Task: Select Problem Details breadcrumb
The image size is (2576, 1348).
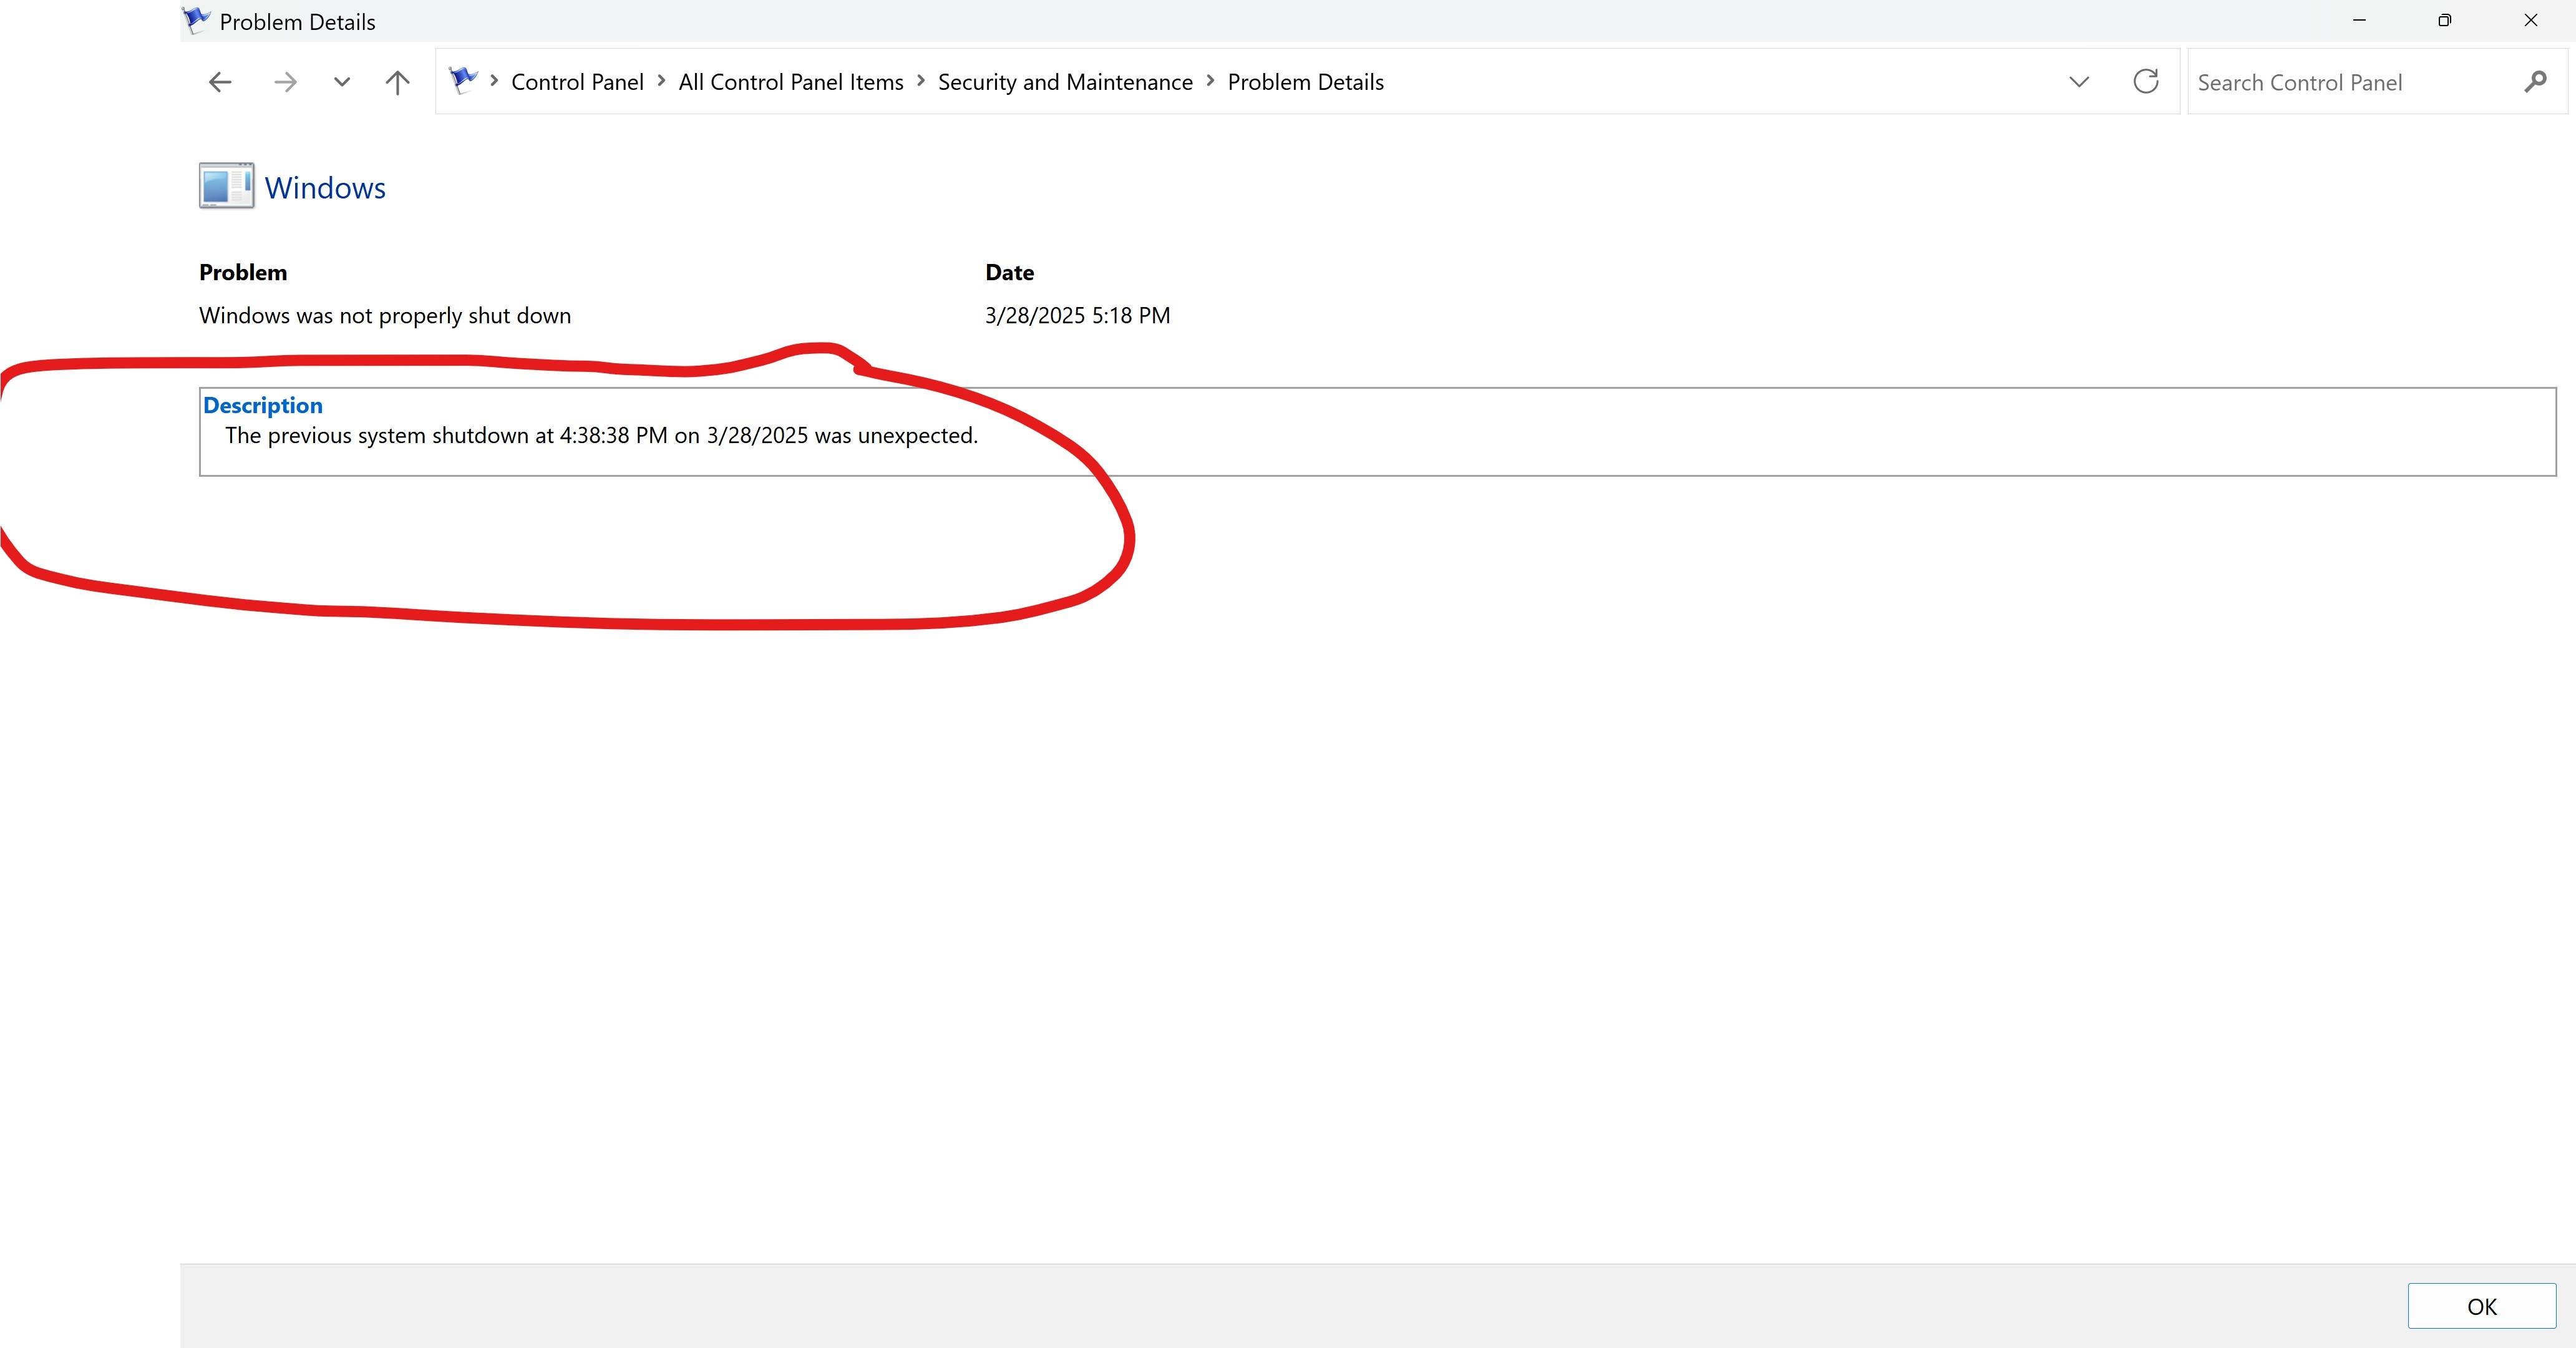Action: coord(1305,82)
